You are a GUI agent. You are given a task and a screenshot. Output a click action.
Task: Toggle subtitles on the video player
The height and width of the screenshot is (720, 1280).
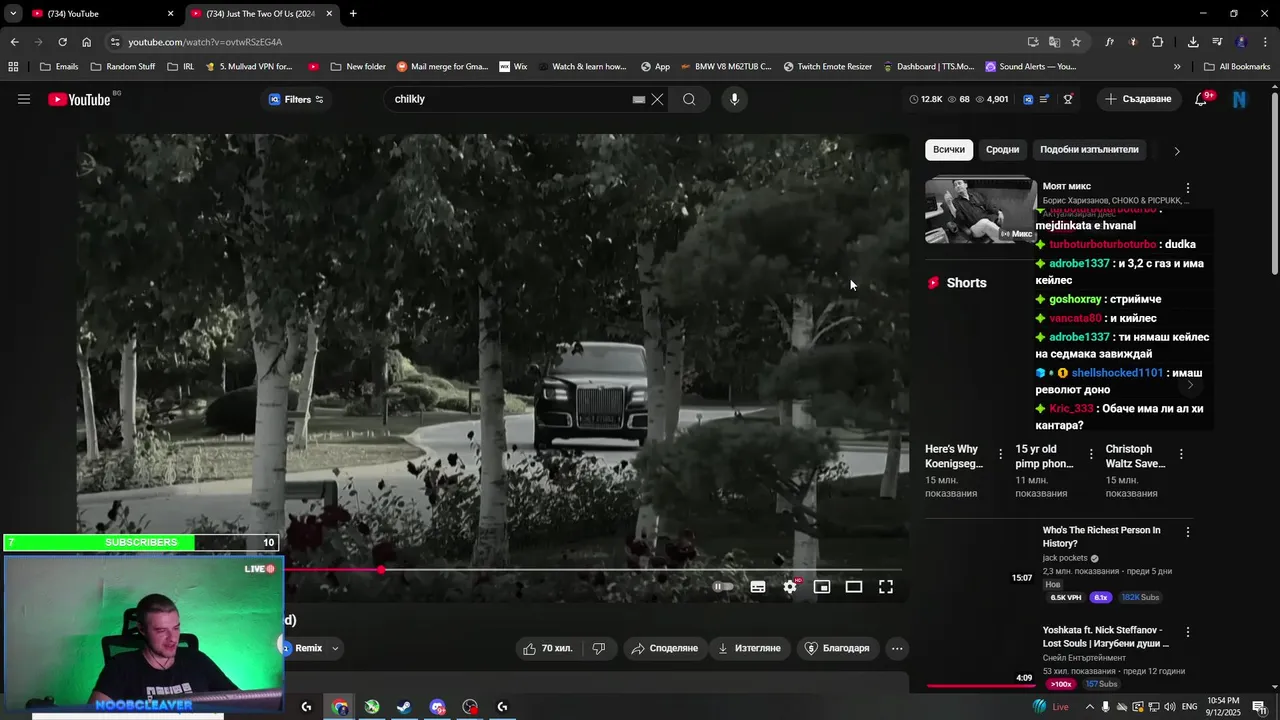pyautogui.click(x=758, y=587)
